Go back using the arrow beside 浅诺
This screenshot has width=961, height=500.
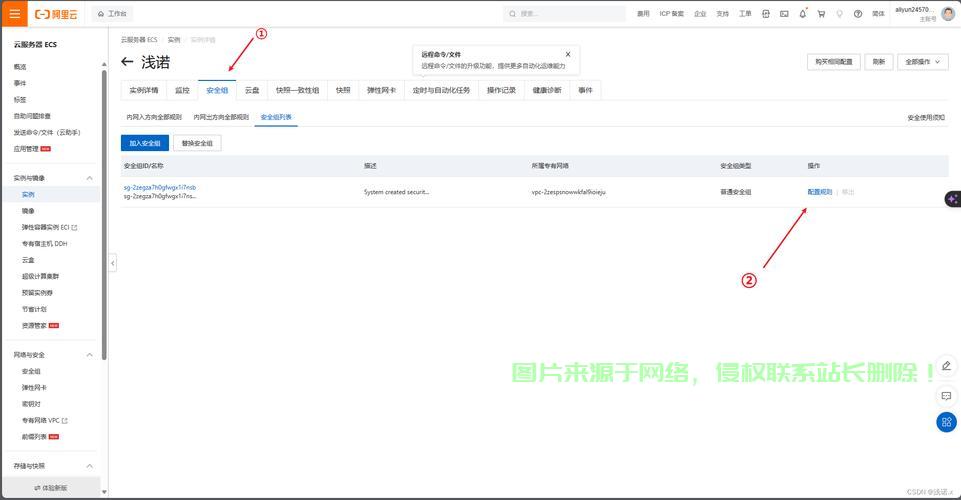tap(127, 62)
